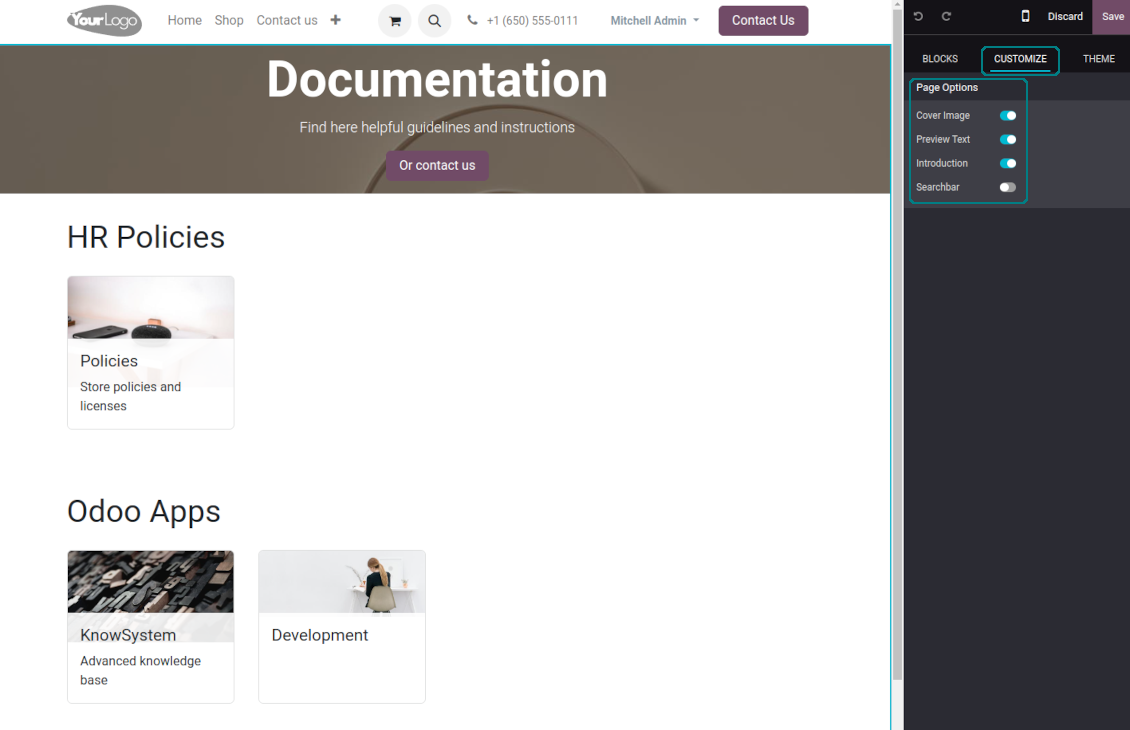Open the Theme tab
The width and height of the screenshot is (1130, 730).
(1098, 59)
